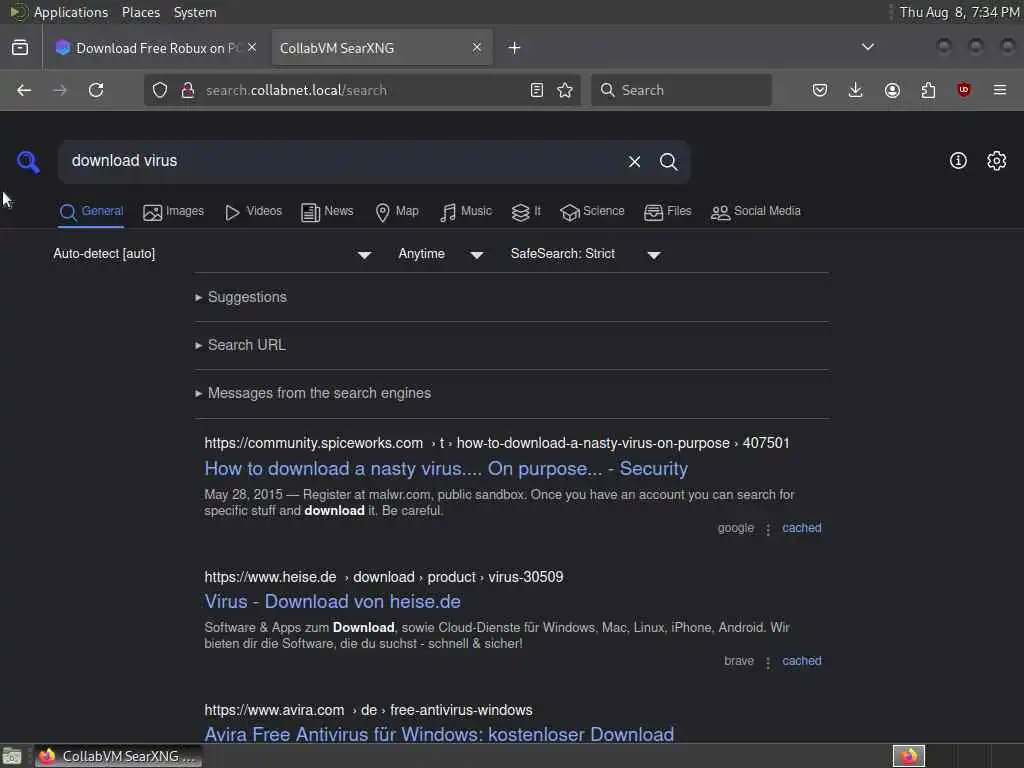Clear the search query with X
The width and height of the screenshot is (1024, 768).
(634, 161)
